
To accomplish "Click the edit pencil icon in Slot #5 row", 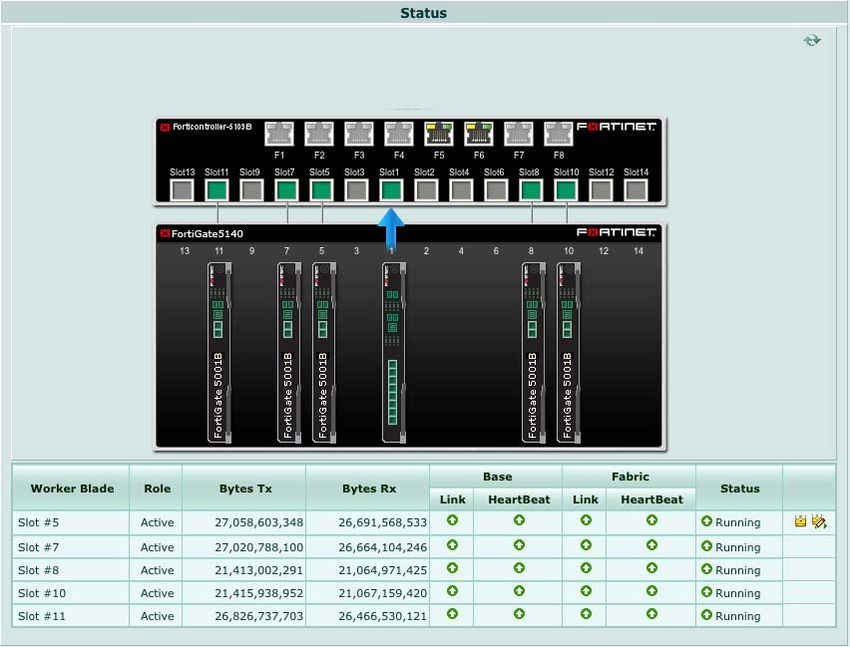I will [819, 521].
